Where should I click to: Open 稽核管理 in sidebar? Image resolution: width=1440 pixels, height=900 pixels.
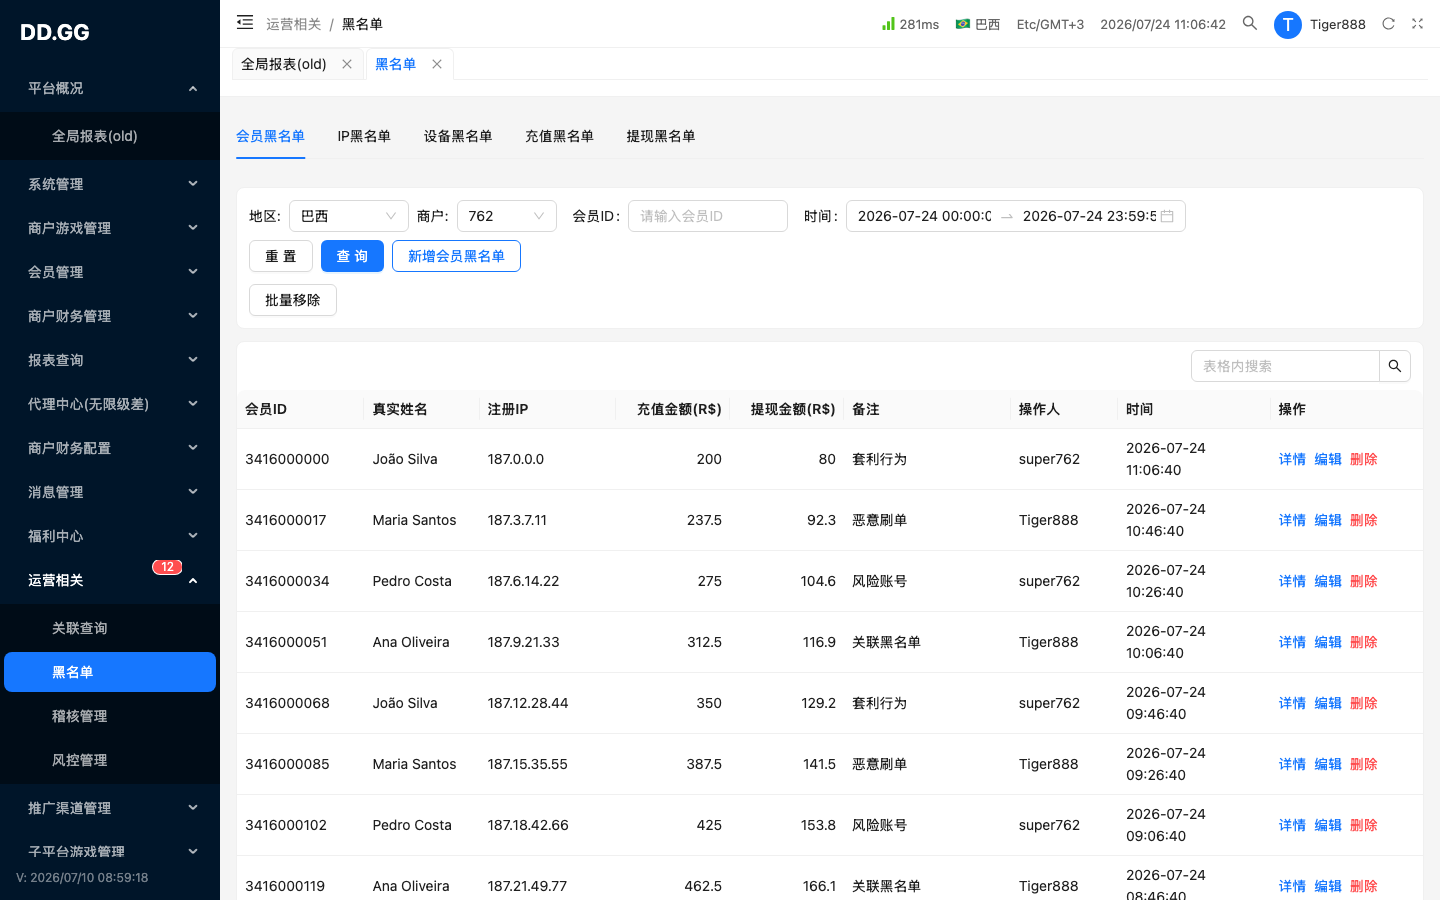(x=110, y=716)
